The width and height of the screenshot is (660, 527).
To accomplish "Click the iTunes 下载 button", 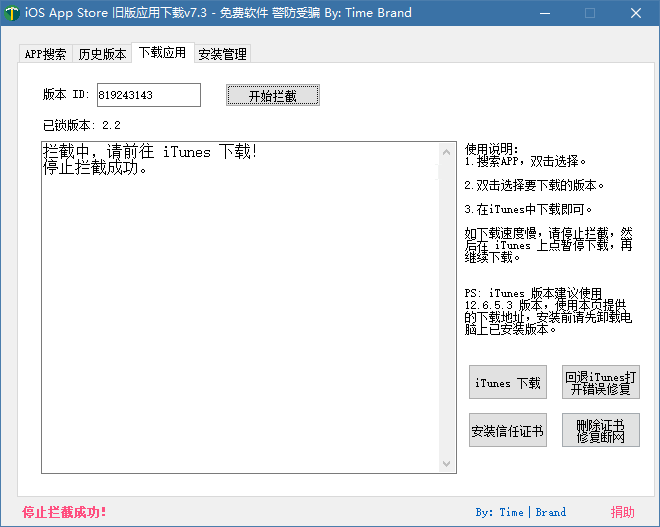I will click(508, 382).
